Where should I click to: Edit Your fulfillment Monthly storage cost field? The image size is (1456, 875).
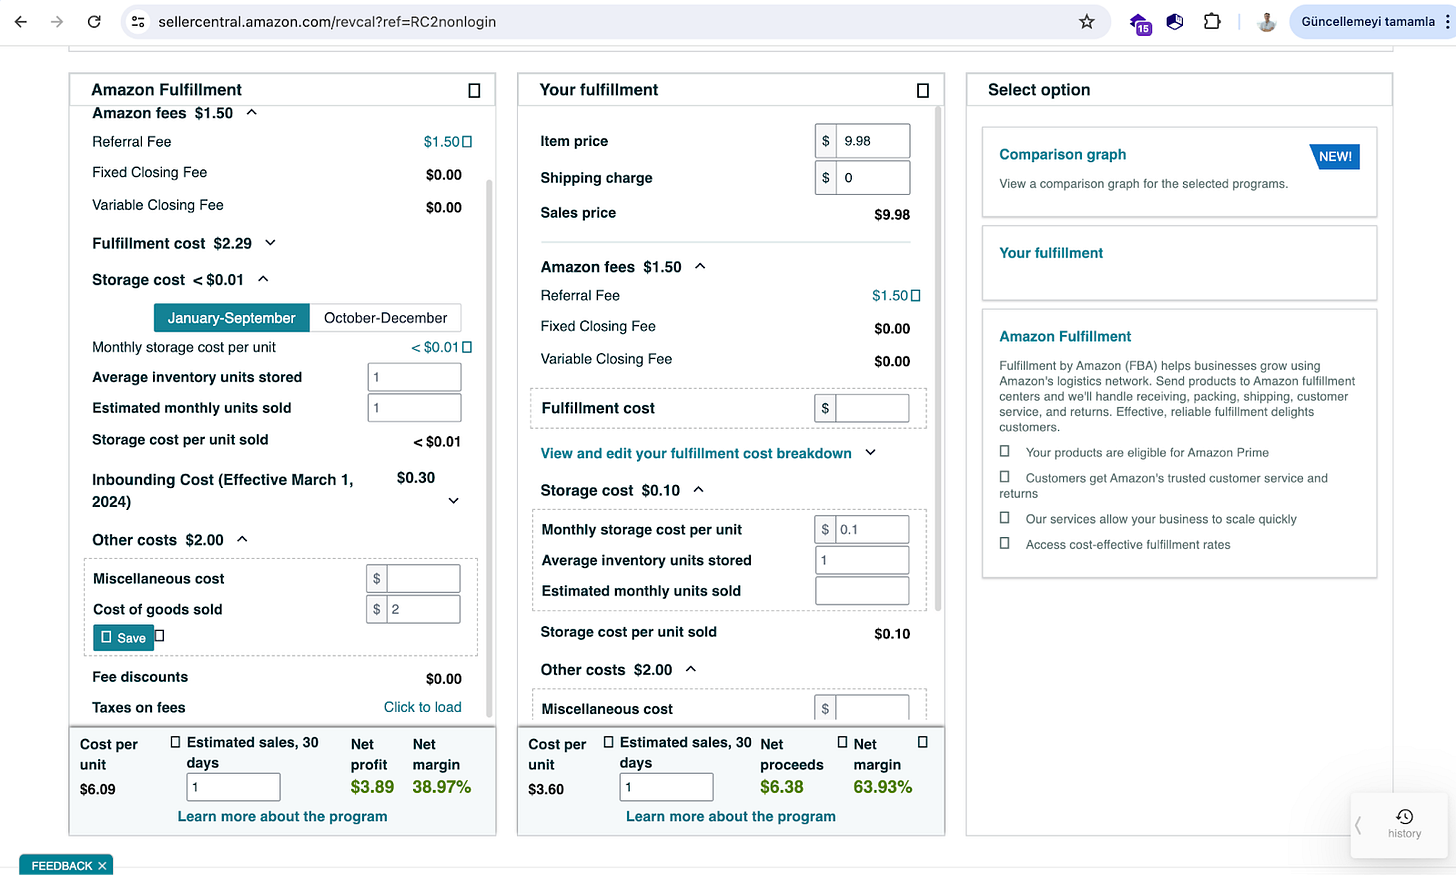click(x=872, y=530)
